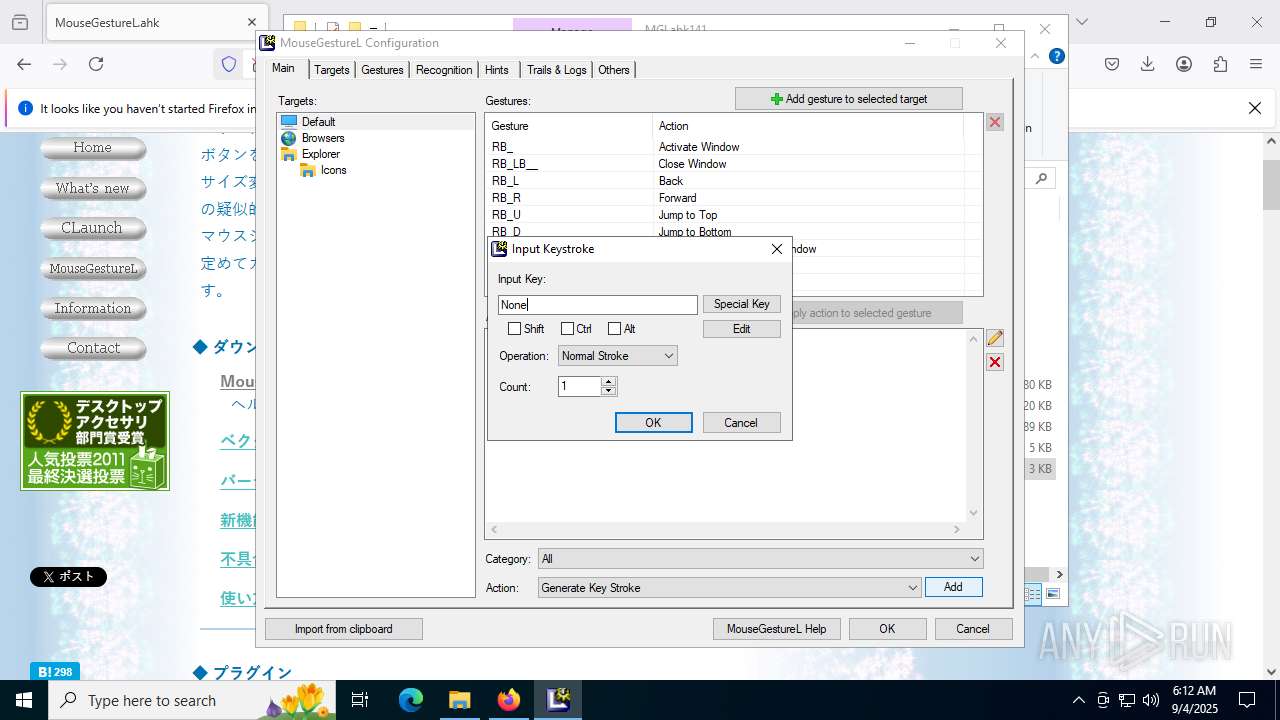Viewport: 1280px width, 720px height.
Task: Select the Browsers target
Action: (x=322, y=138)
